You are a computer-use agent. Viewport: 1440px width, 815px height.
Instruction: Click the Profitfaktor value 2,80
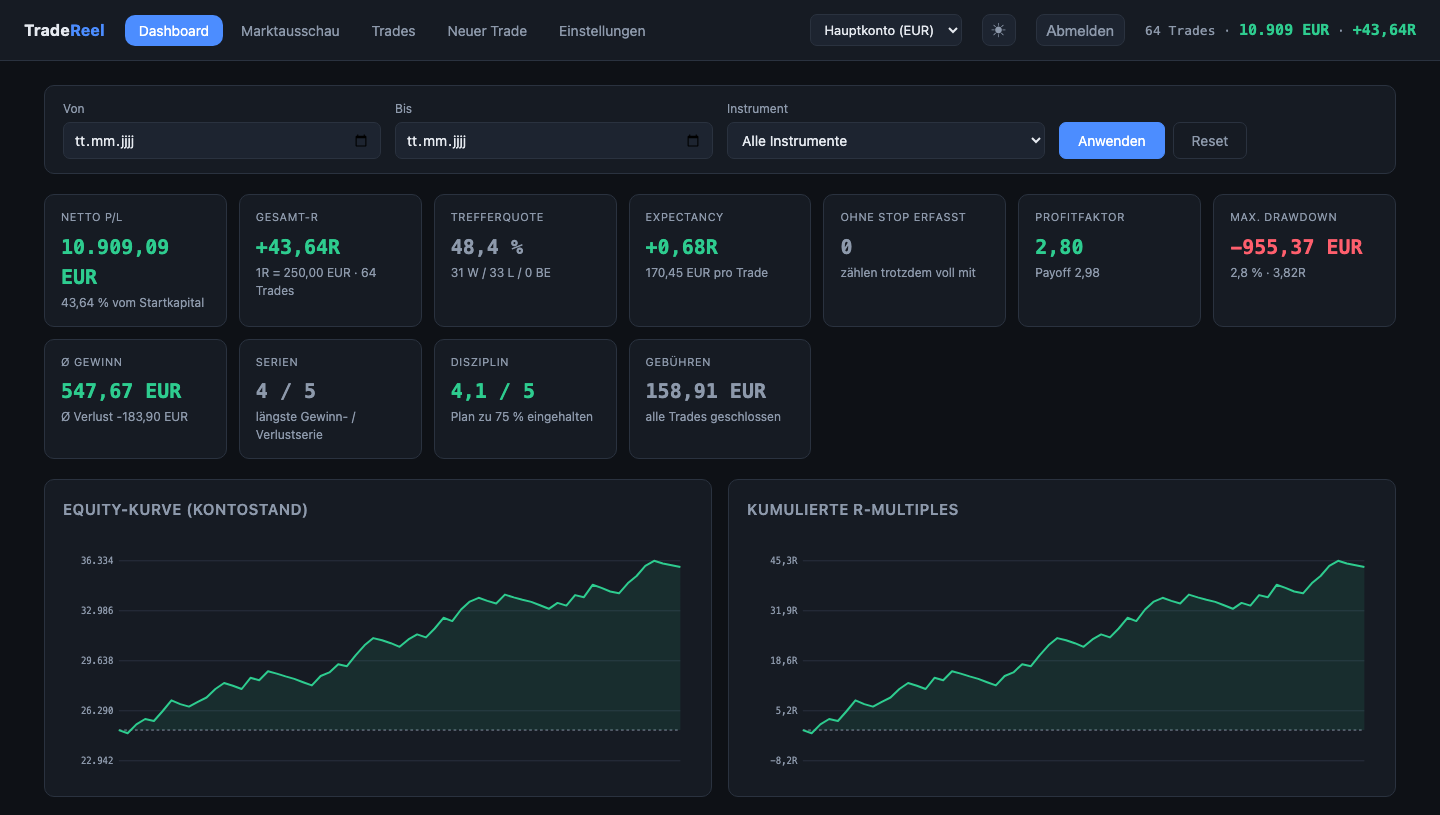pos(1059,247)
